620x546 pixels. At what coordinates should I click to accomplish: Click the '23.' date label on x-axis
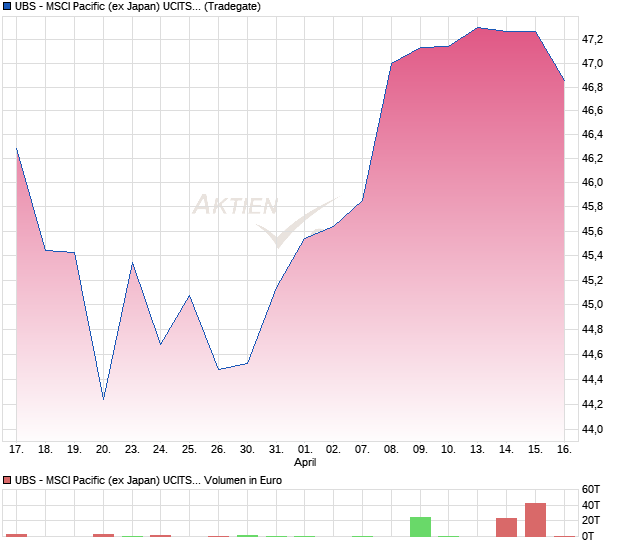pos(132,450)
